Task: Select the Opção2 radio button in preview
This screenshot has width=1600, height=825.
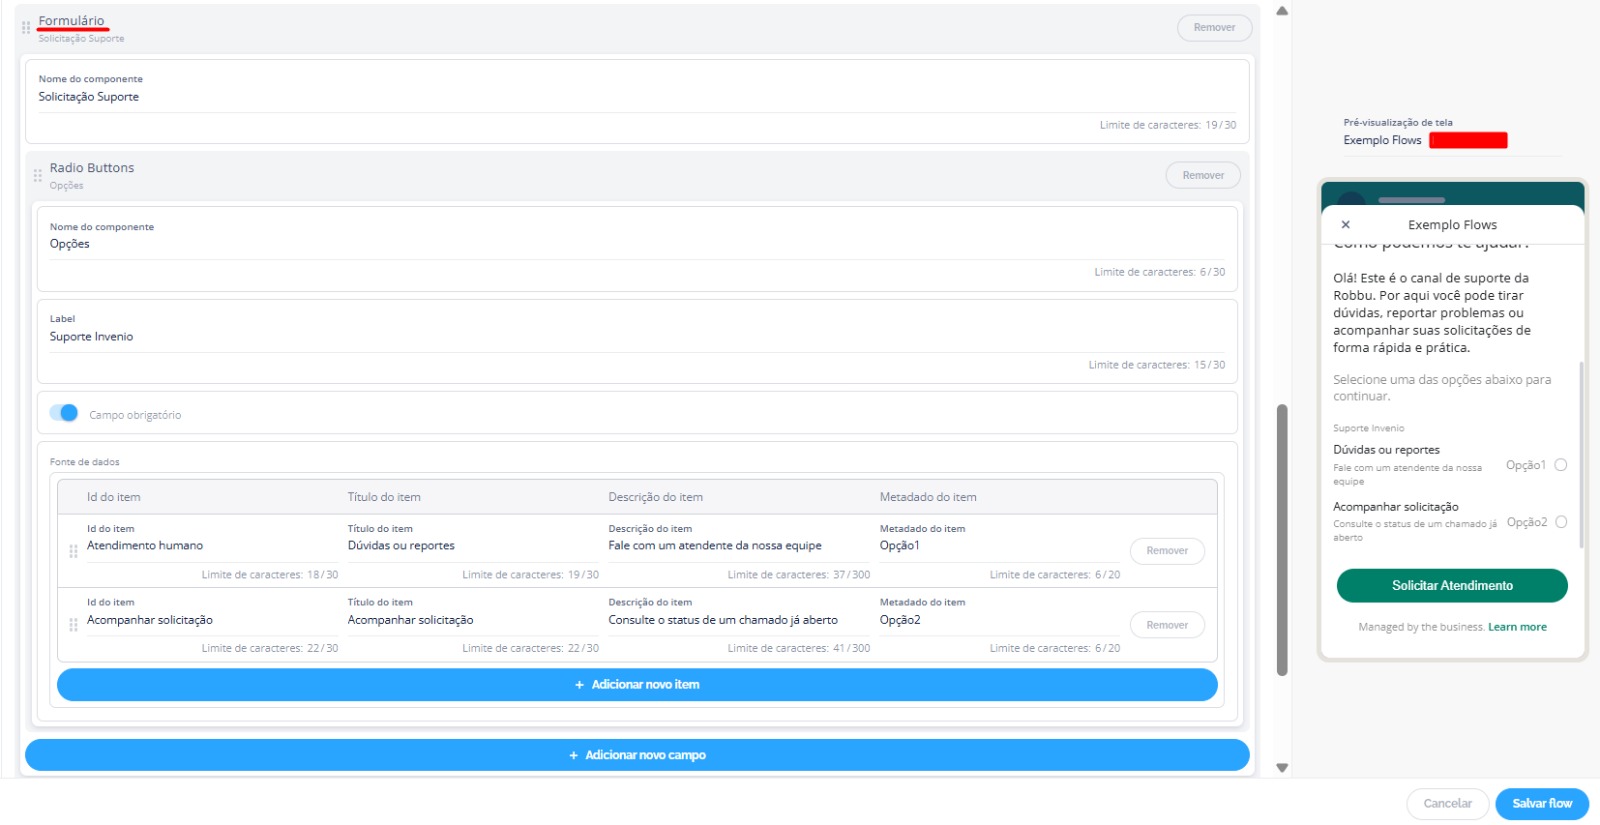Action: point(1561,522)
